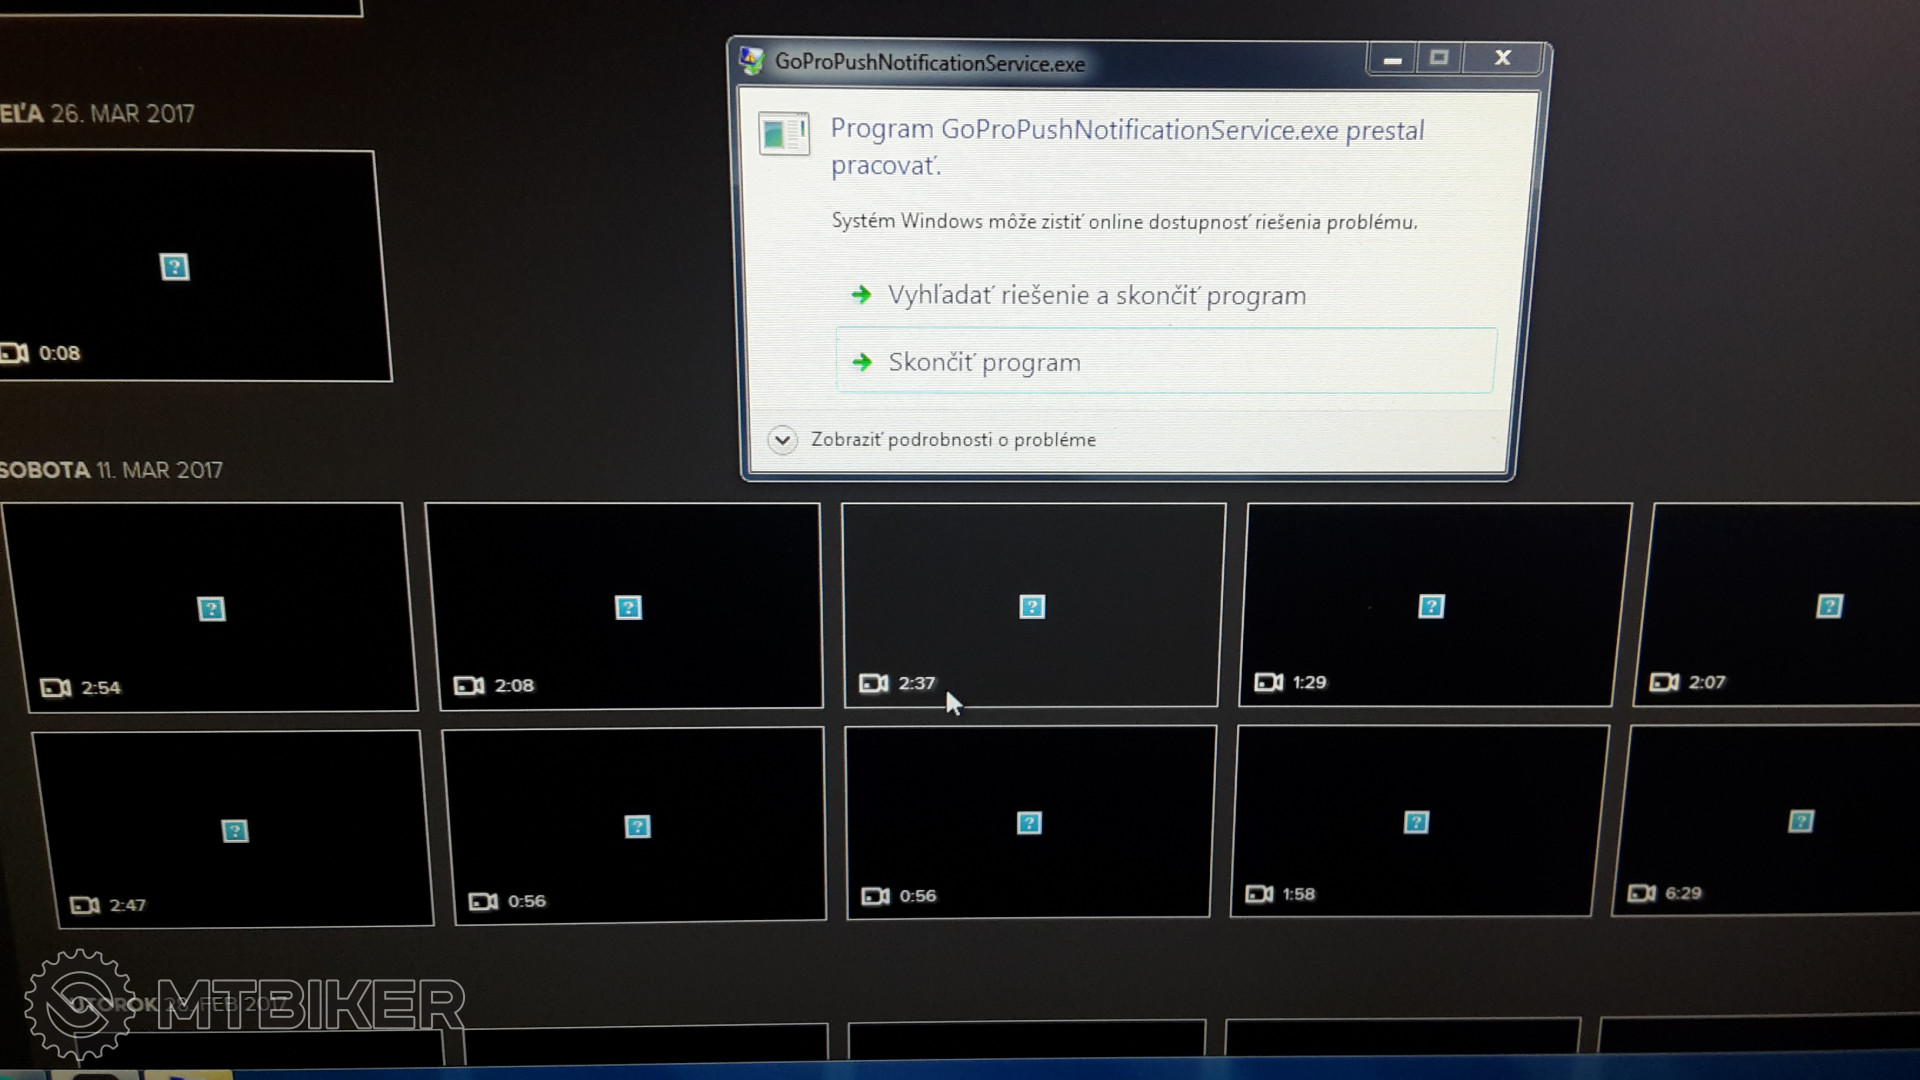Open the 2:37 video thumbnail
Viewport: 1920px width, 1080px height.
(x=1032, y=605)
